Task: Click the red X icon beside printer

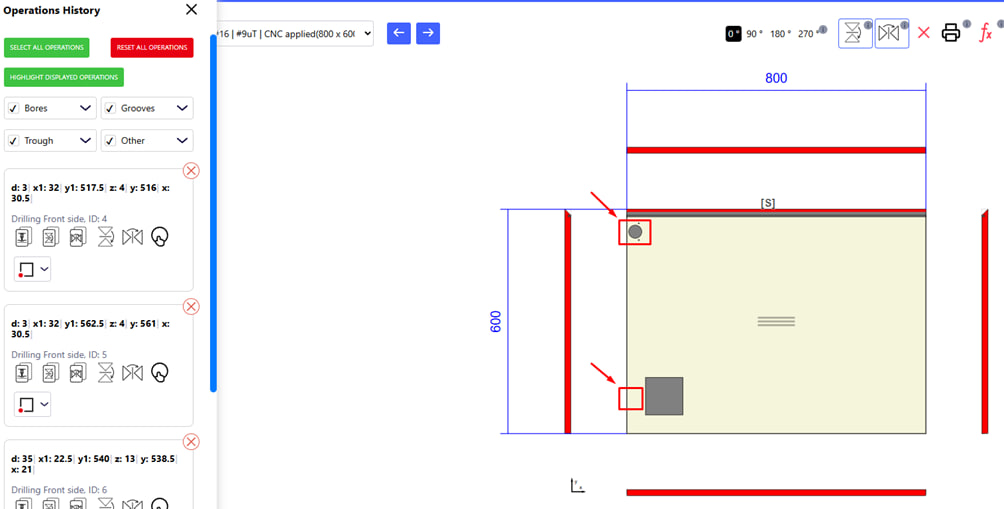Action: 923,33
